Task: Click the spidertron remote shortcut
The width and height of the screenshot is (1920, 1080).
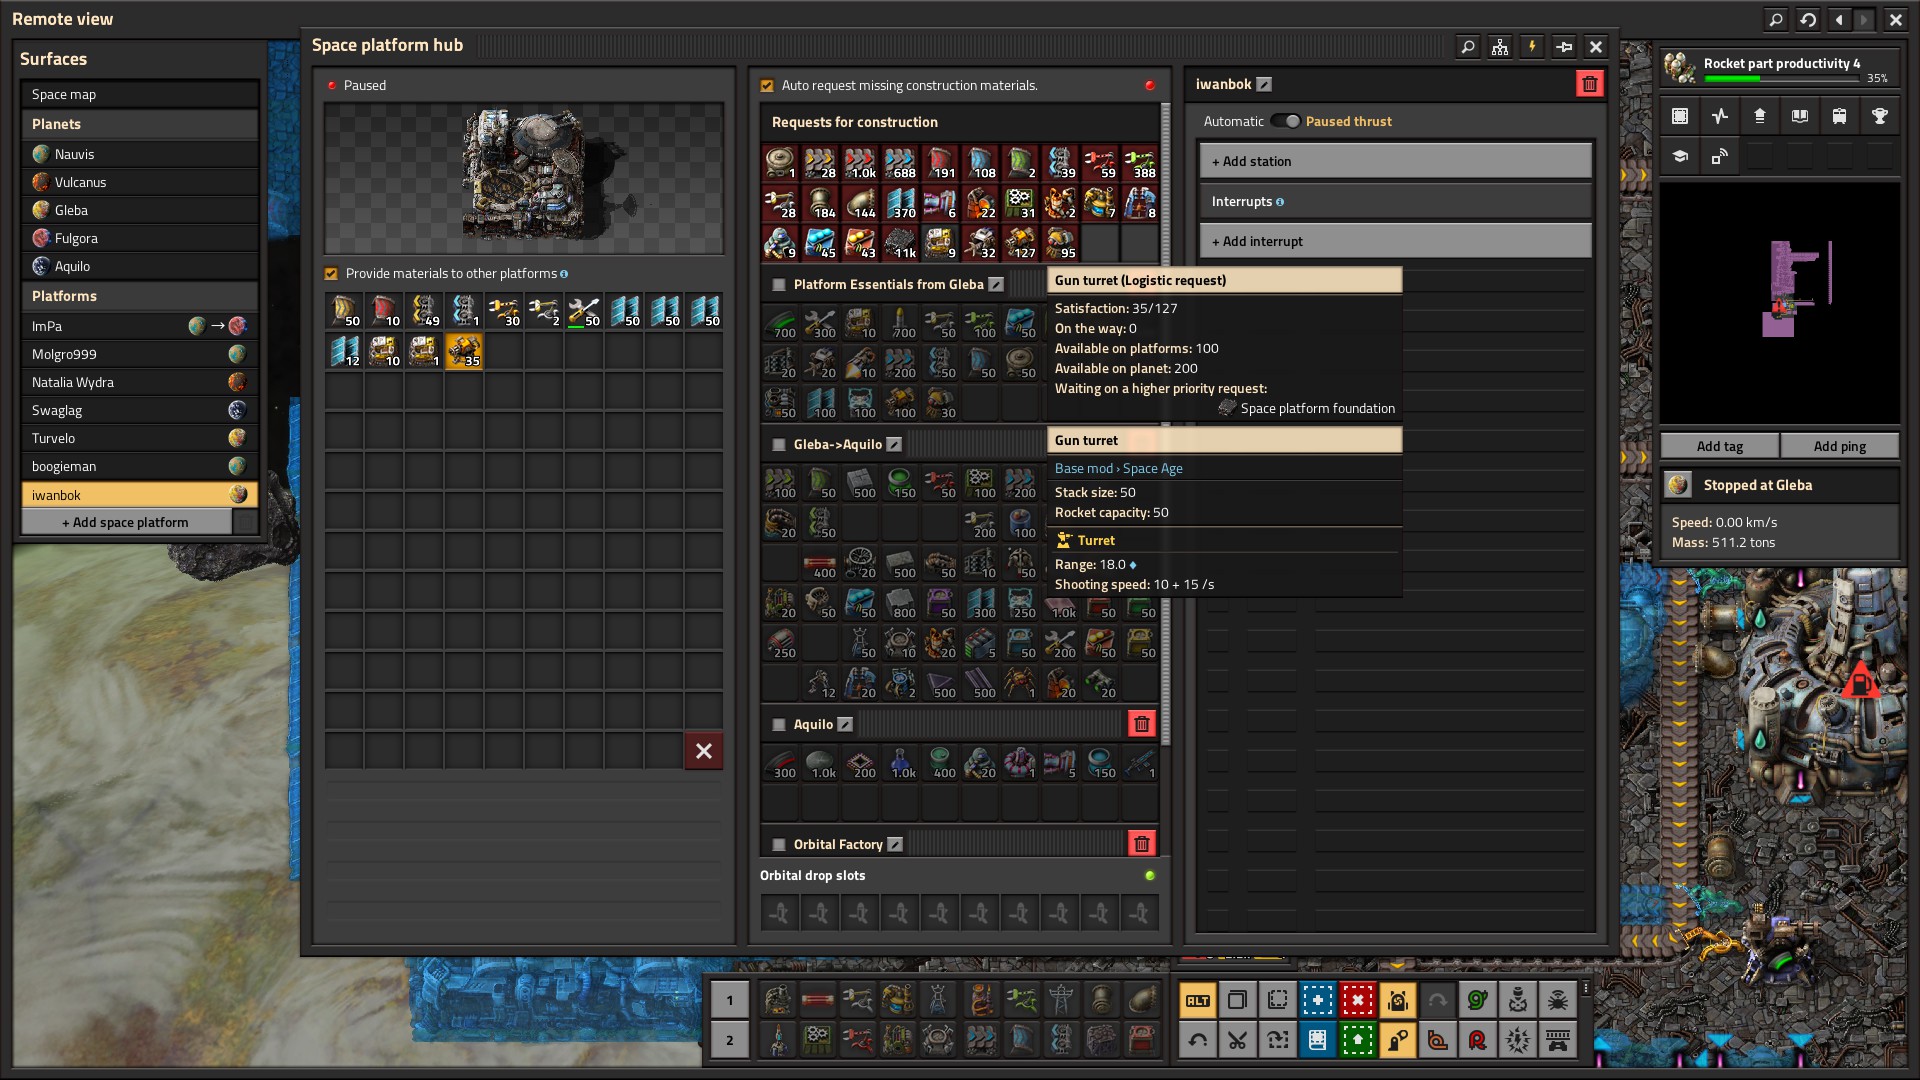Action: click(x=1558, y=1000)
